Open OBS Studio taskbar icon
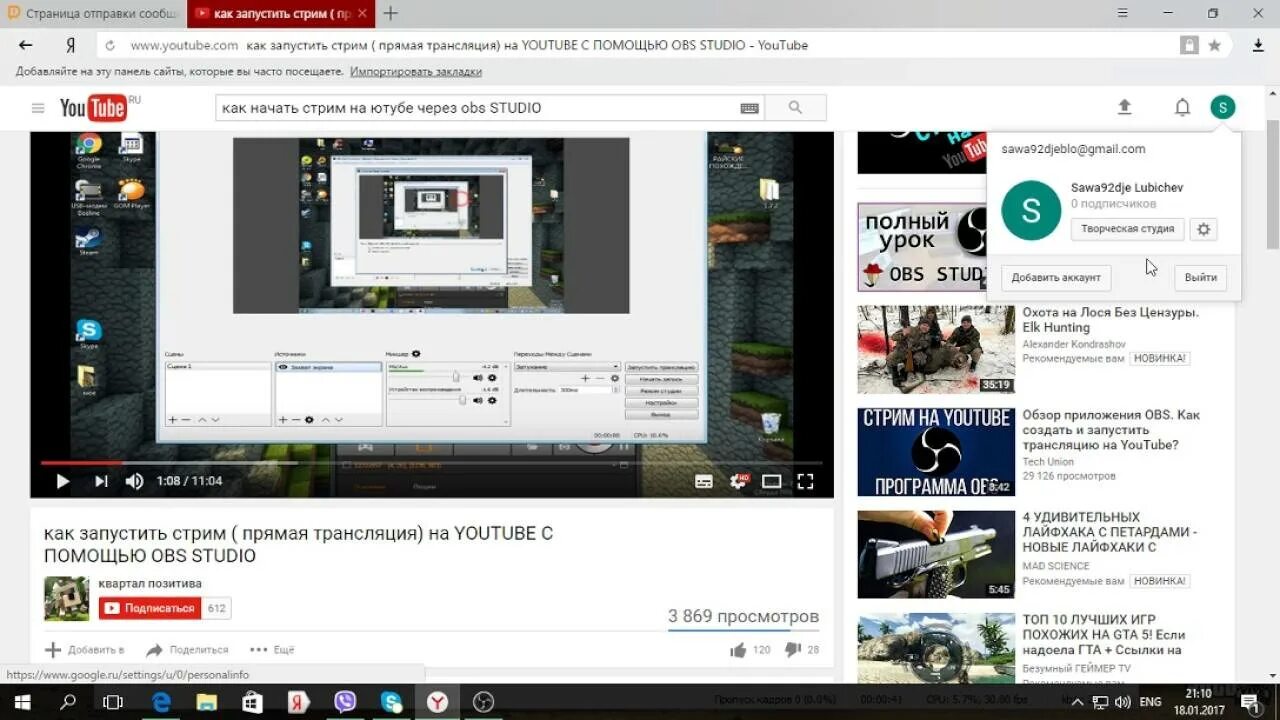 click(x=484, y=702)
